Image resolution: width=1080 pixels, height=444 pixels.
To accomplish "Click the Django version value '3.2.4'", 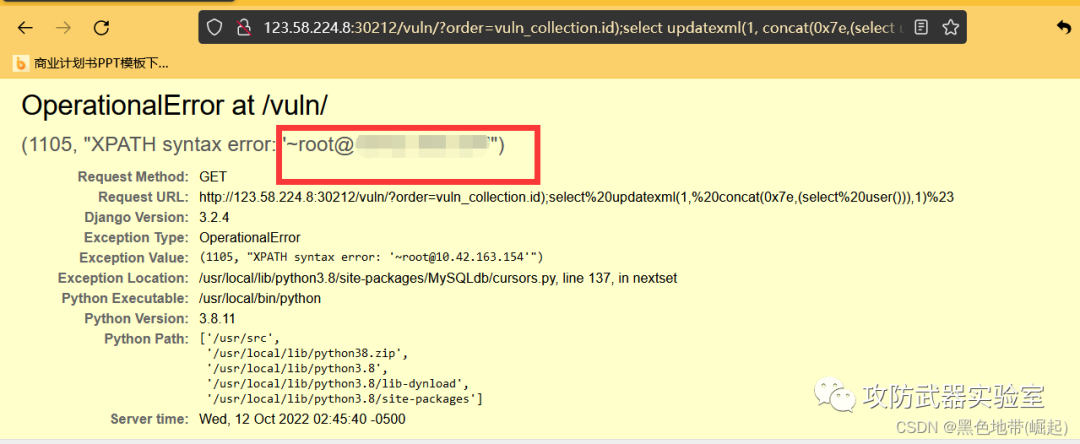I will click(213, 218).
